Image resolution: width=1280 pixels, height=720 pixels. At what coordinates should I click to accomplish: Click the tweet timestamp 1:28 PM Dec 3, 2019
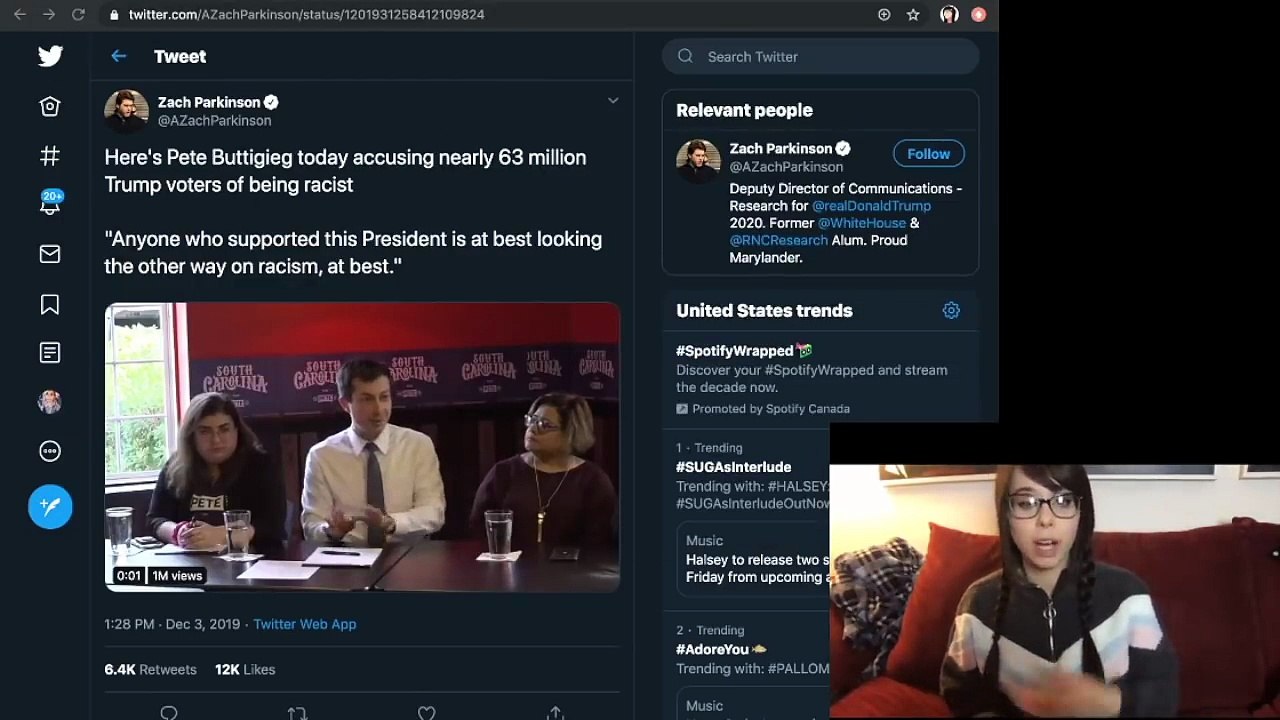172,624
